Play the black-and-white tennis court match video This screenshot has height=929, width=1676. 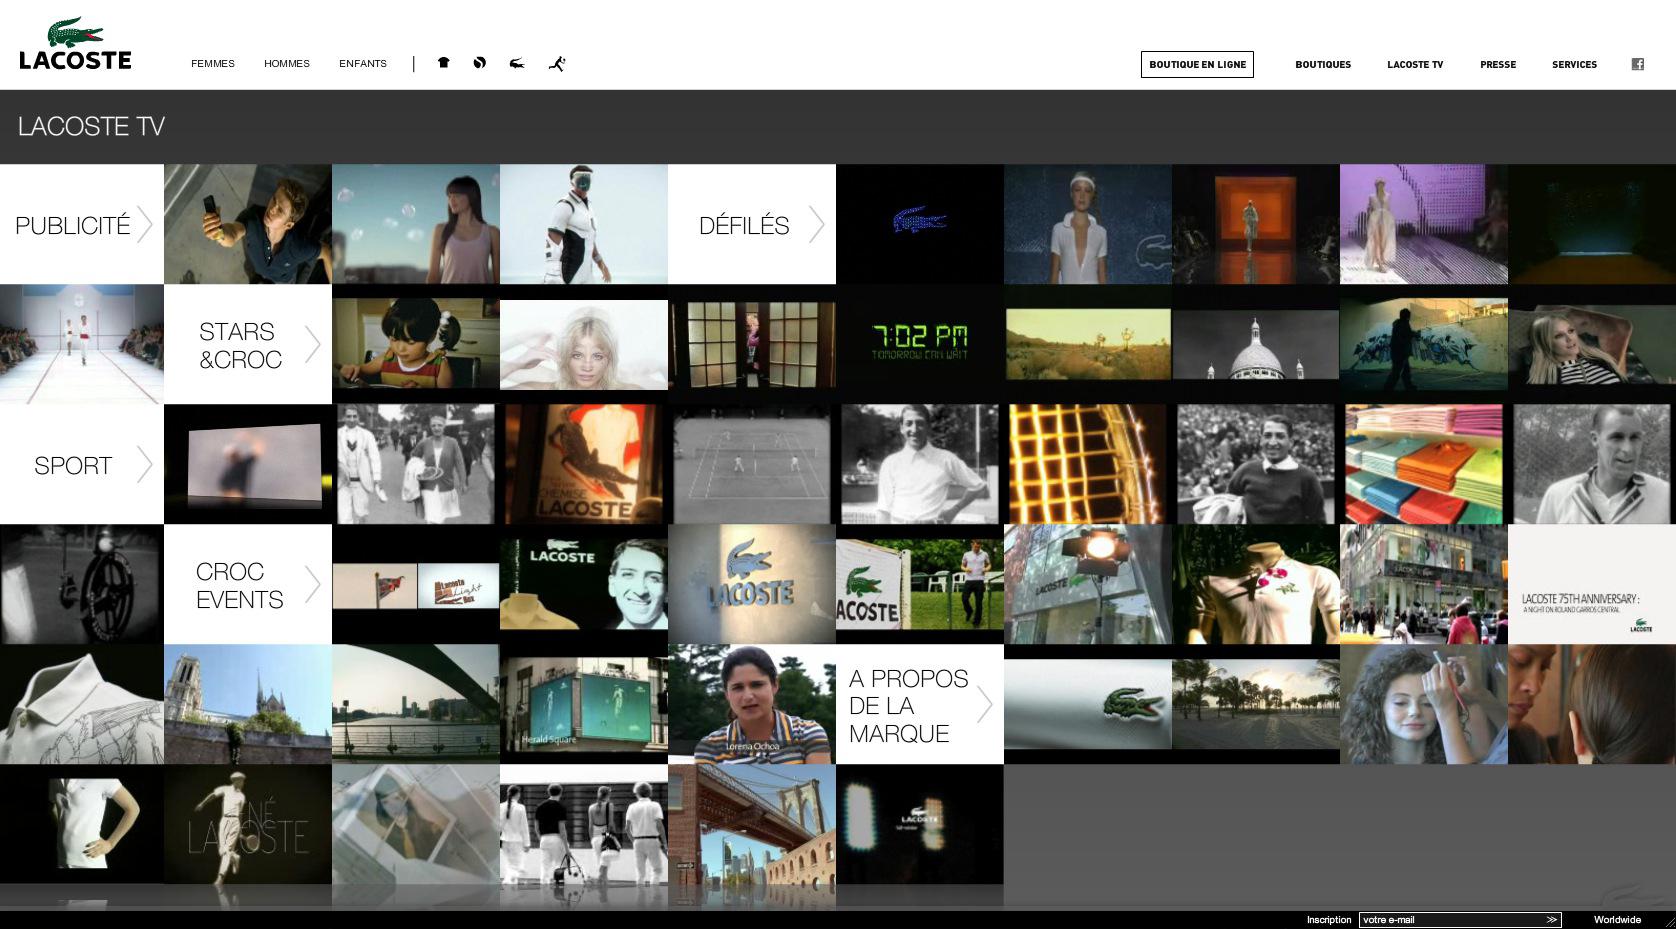pos(752,464)
